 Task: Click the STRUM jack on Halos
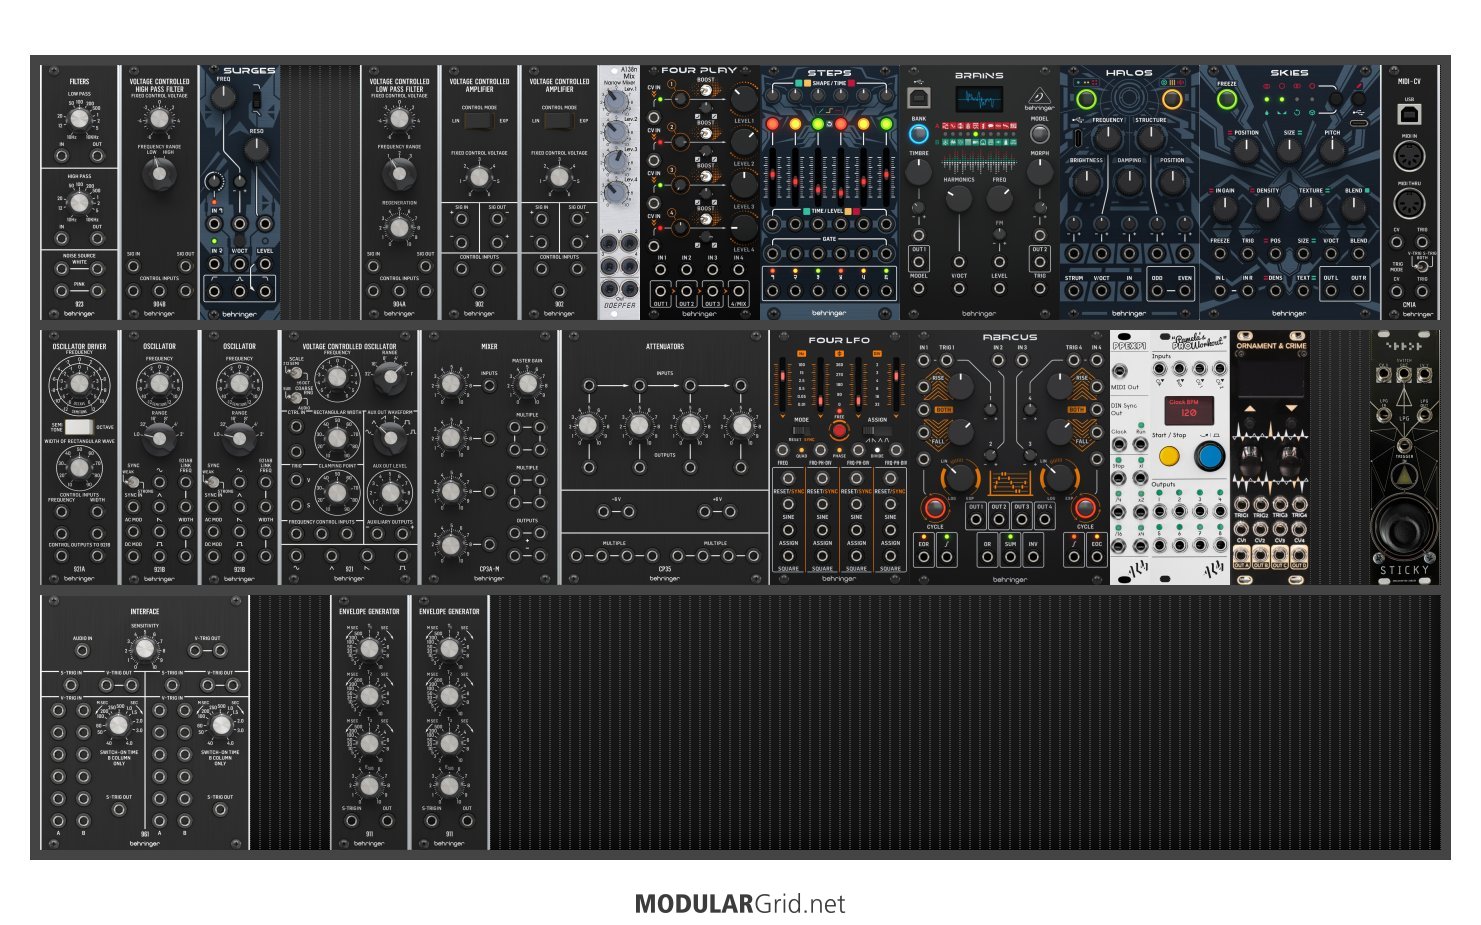point(1074,291)
